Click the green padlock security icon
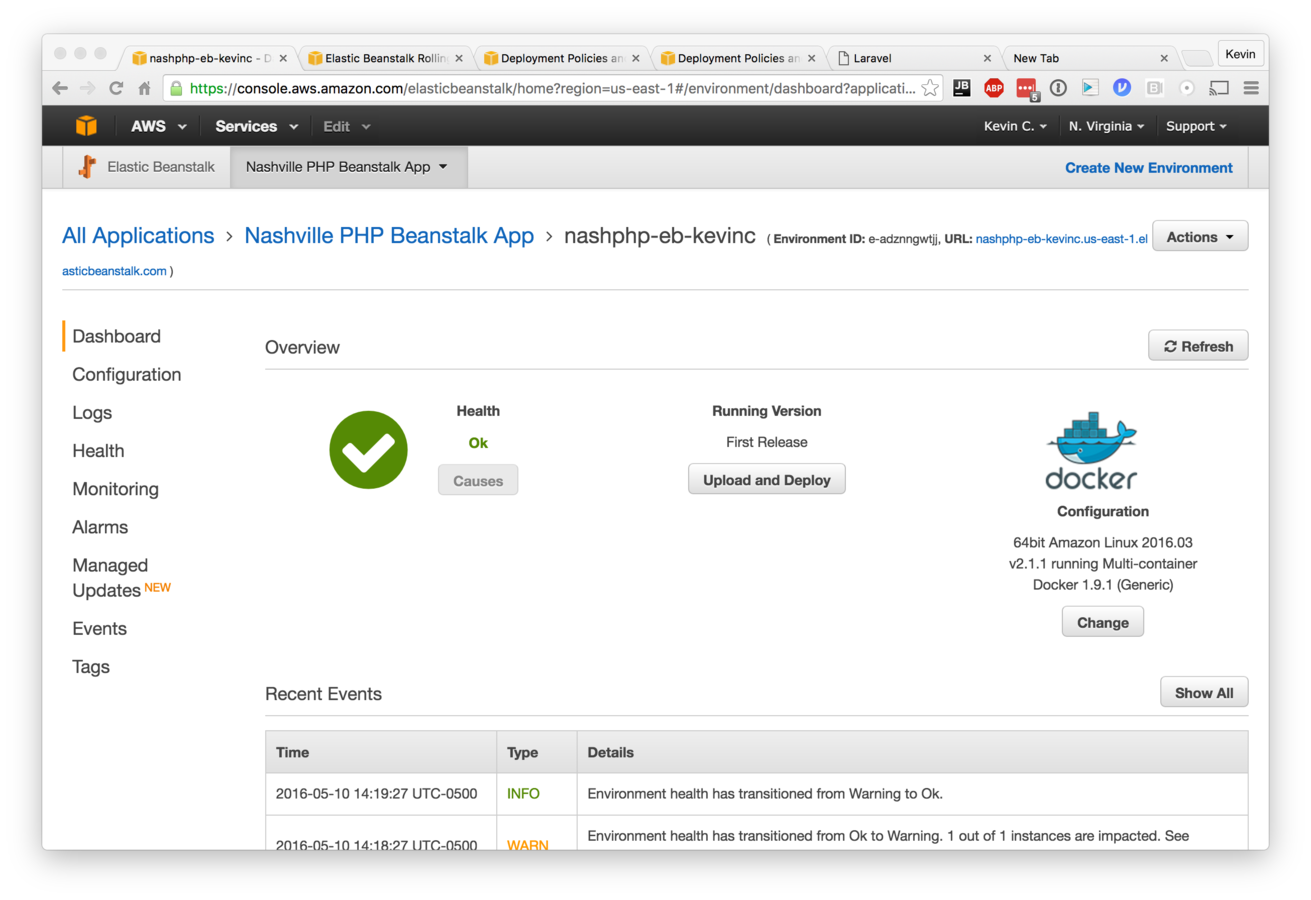This screenshot has width=1311, height=900. click(177, 88)
